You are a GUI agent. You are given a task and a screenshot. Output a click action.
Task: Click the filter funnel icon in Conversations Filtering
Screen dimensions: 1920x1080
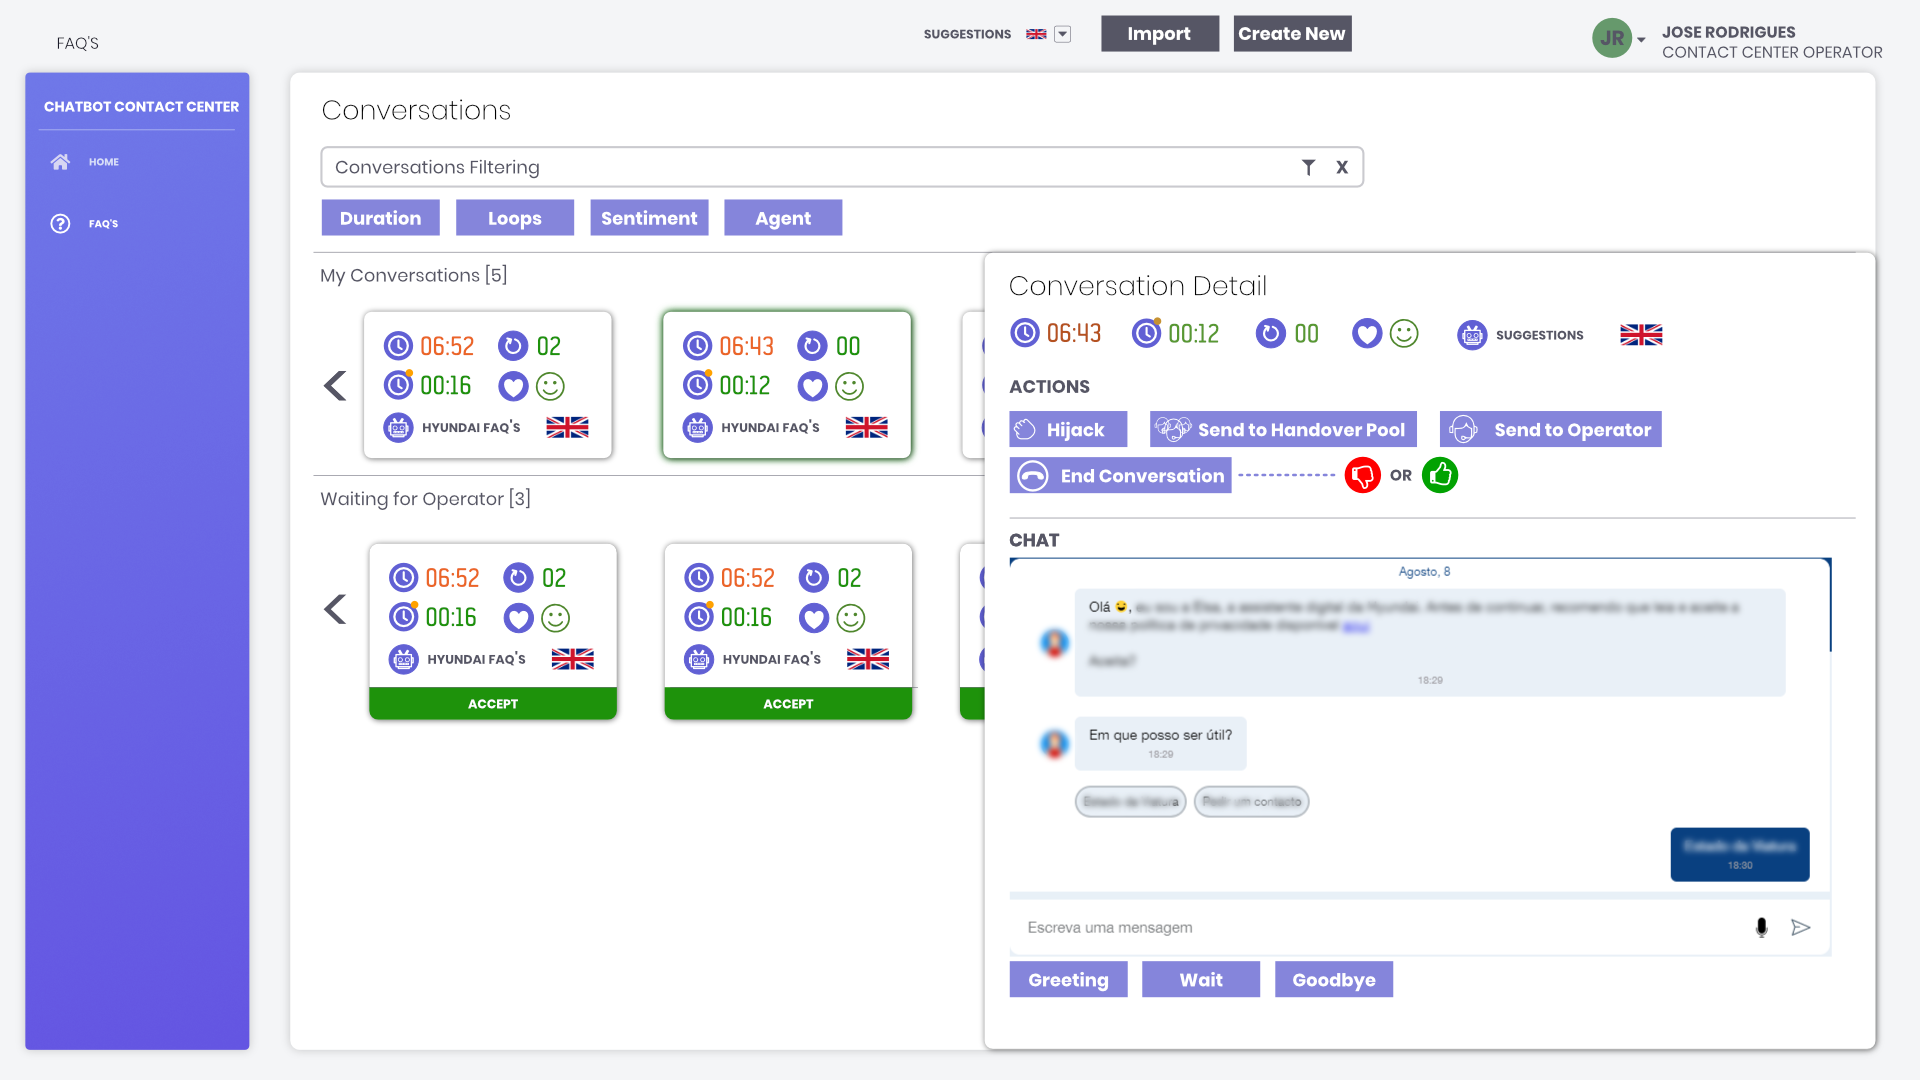click(1309, 167)
